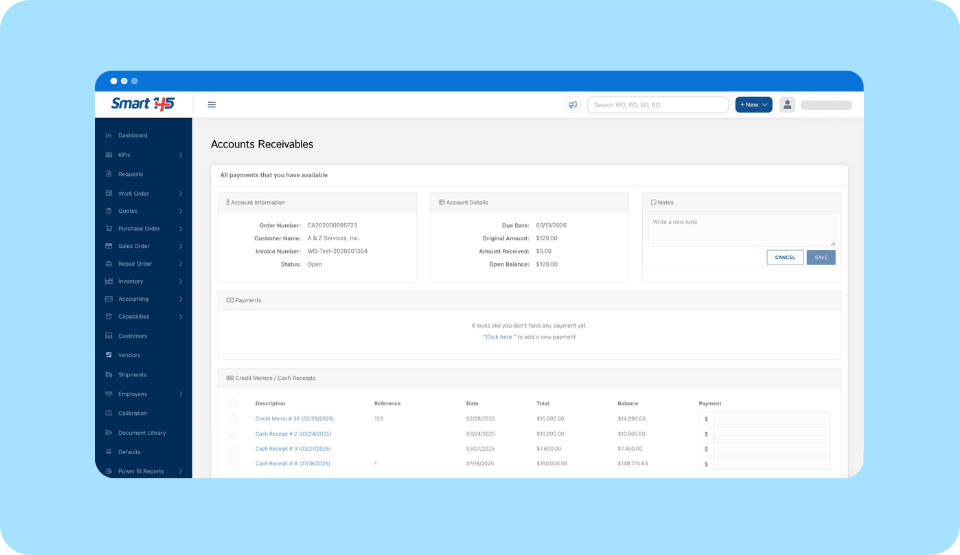
Task: Click the "Click here" add payment link
Action: [499, 337]
